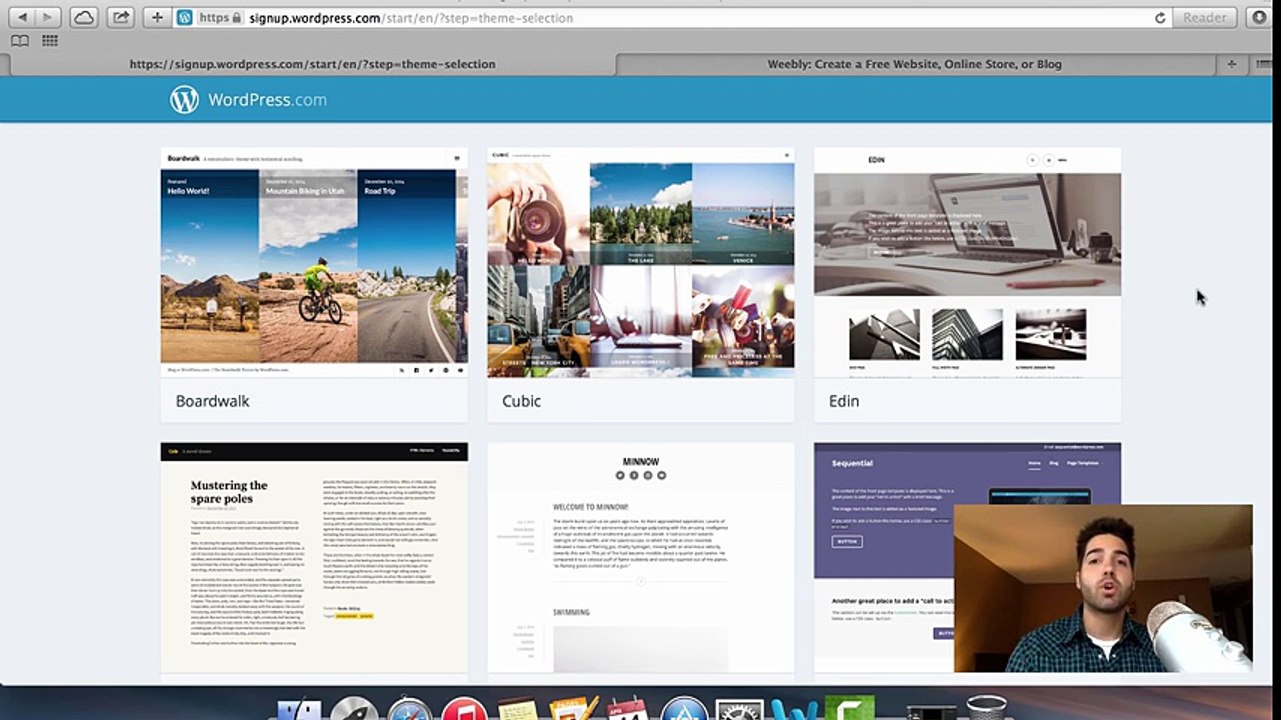Open System Preferences gear in Dock
This screenshot has width=1281, height=720.
[740, 709]
